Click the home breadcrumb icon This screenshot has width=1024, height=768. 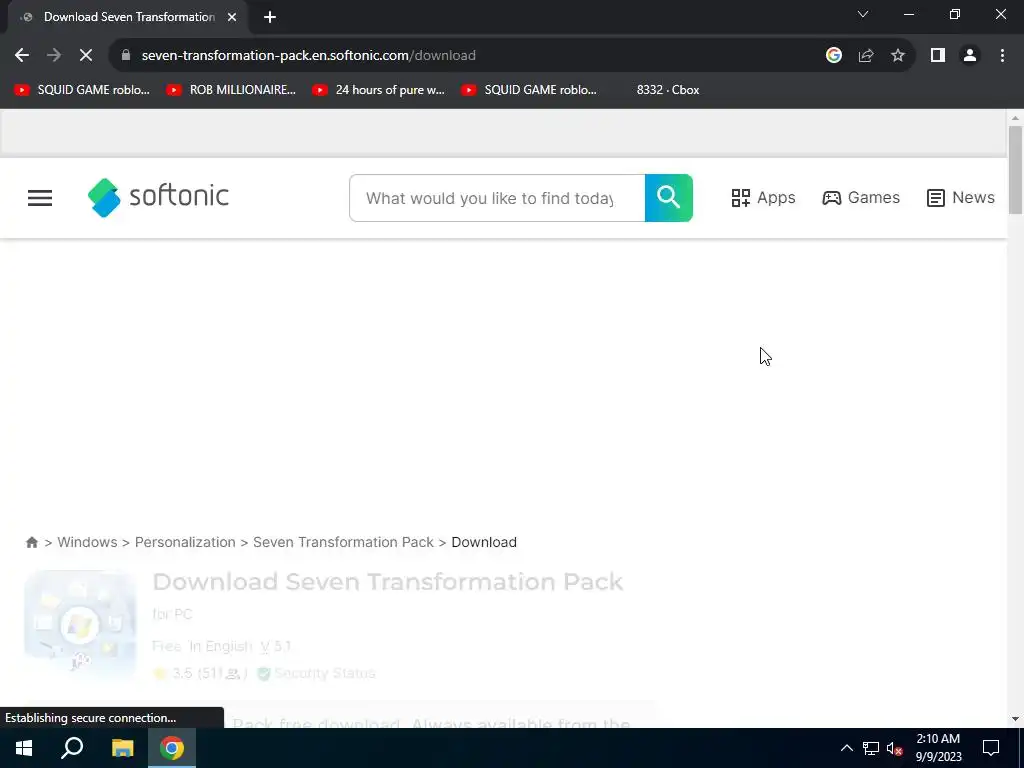[x=31, y=543]
